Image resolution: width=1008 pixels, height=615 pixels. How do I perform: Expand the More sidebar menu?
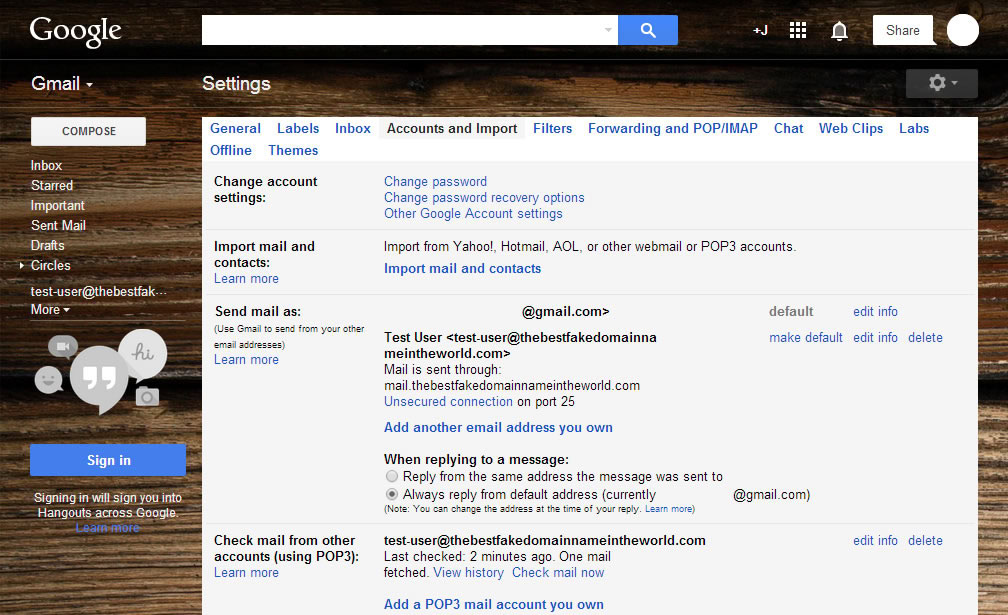[48, 309]
